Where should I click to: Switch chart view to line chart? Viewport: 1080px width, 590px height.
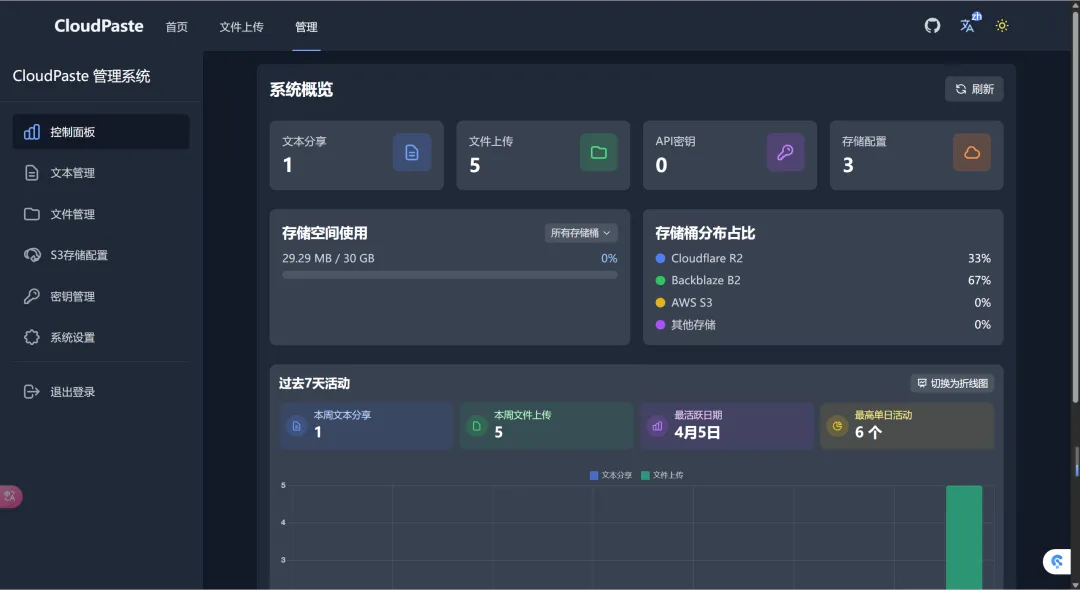(x=951, y=383)
